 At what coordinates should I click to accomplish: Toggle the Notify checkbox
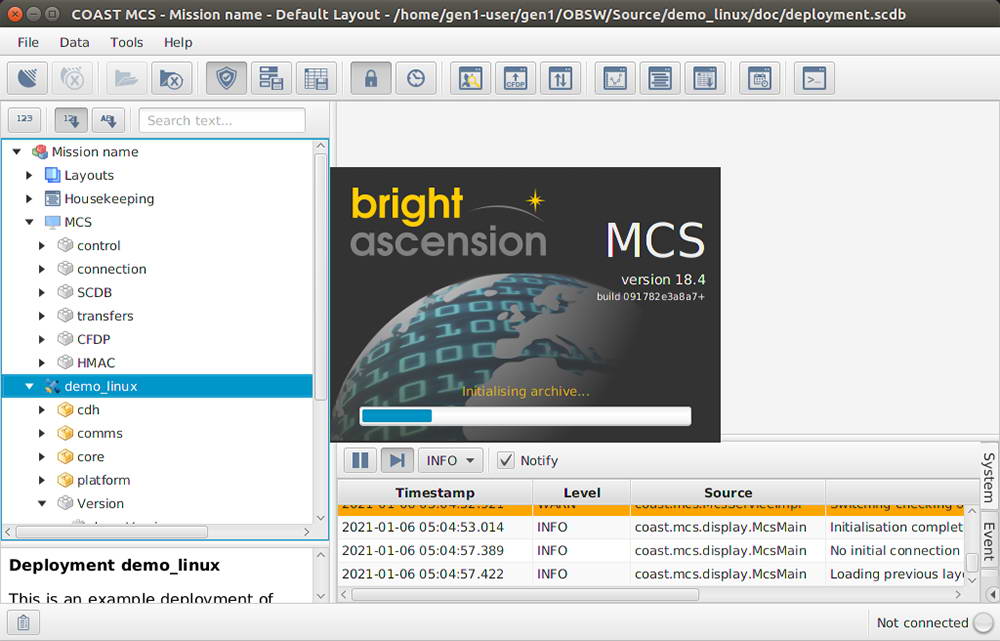click(506, 460)
